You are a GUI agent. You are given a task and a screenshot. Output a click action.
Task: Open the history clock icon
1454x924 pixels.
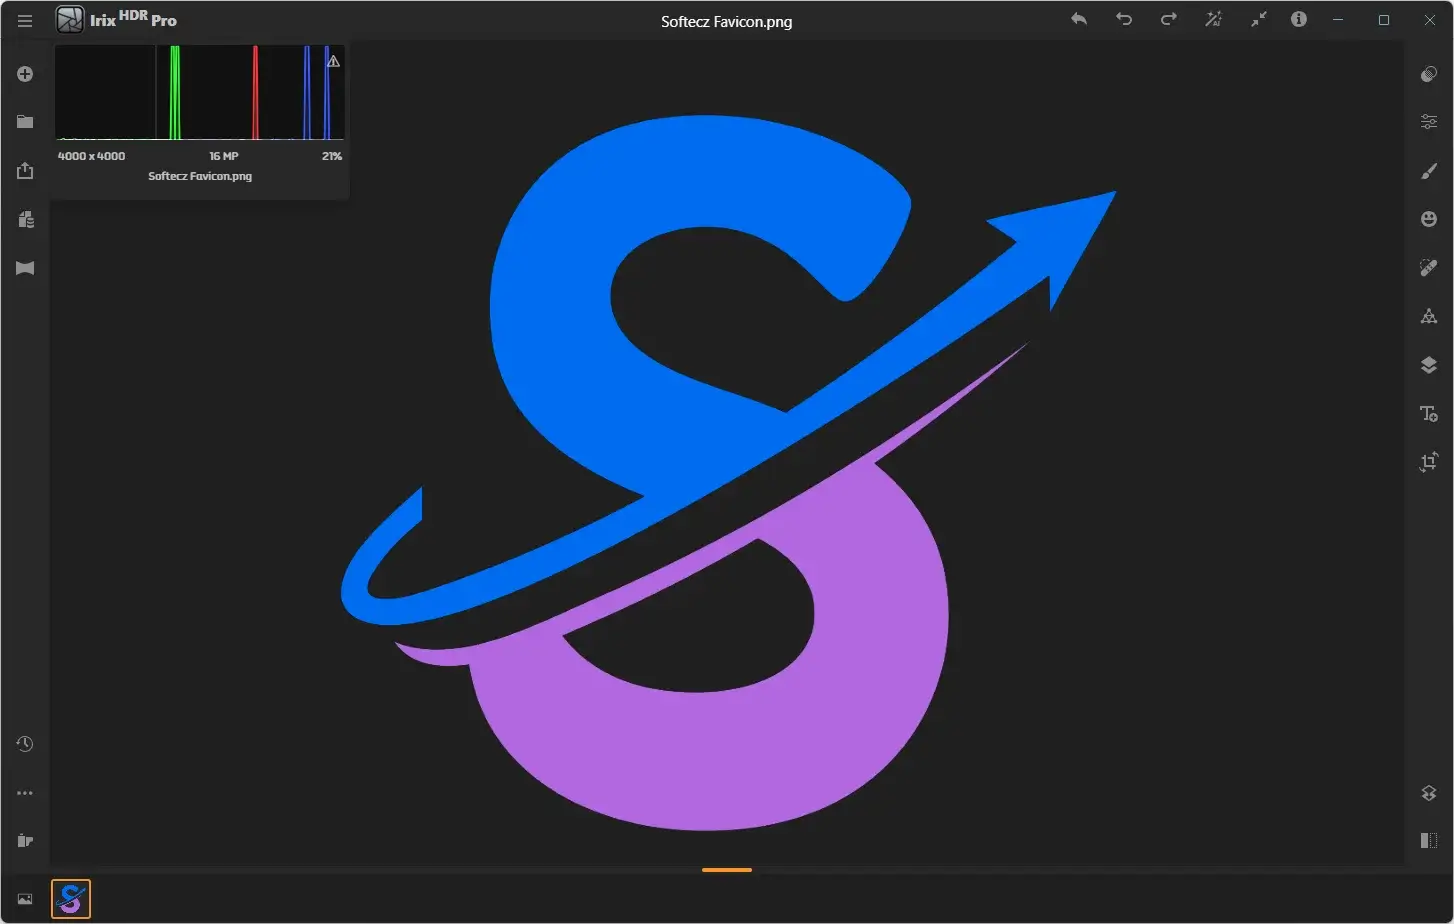(25, 744)
